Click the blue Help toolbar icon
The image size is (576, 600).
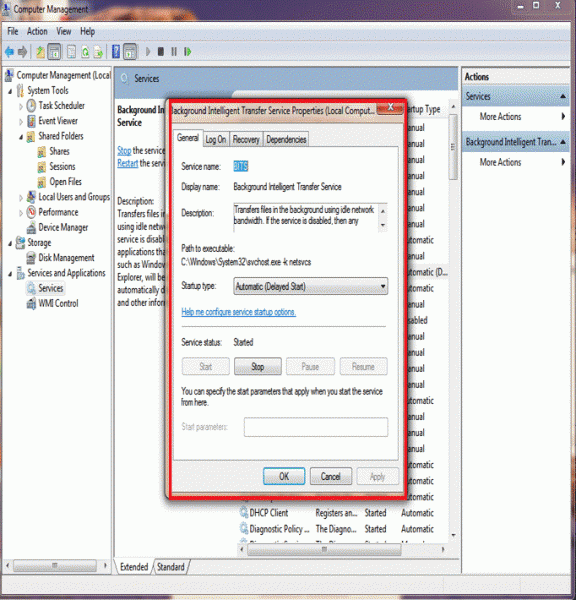coord(116,52)
